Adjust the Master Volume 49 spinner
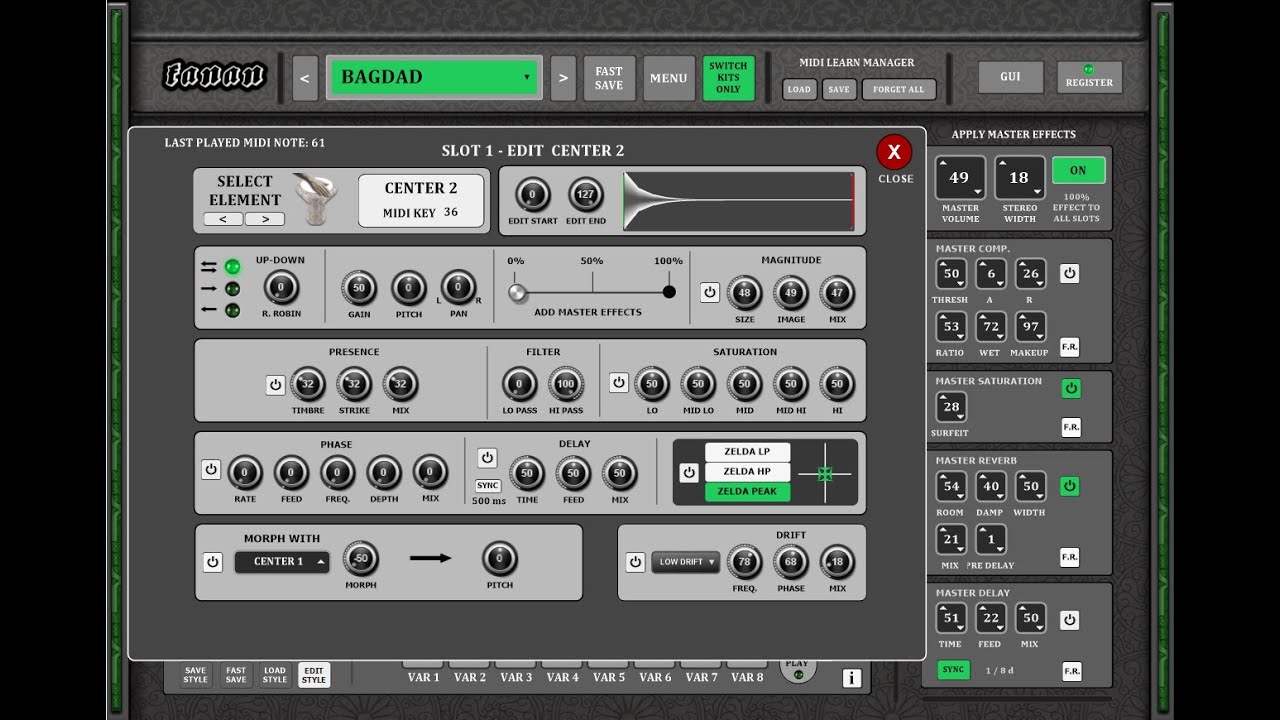 (960, 178)
